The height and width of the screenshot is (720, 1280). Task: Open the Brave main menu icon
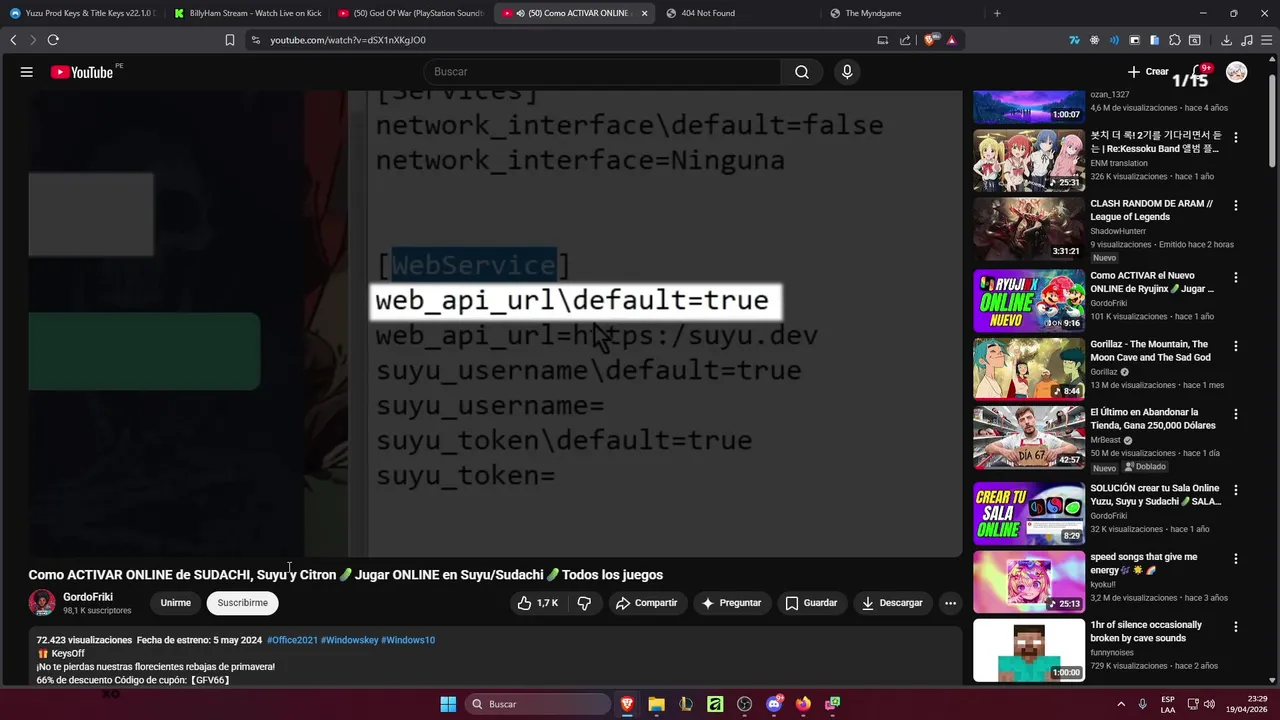[x=1266, y=40]
